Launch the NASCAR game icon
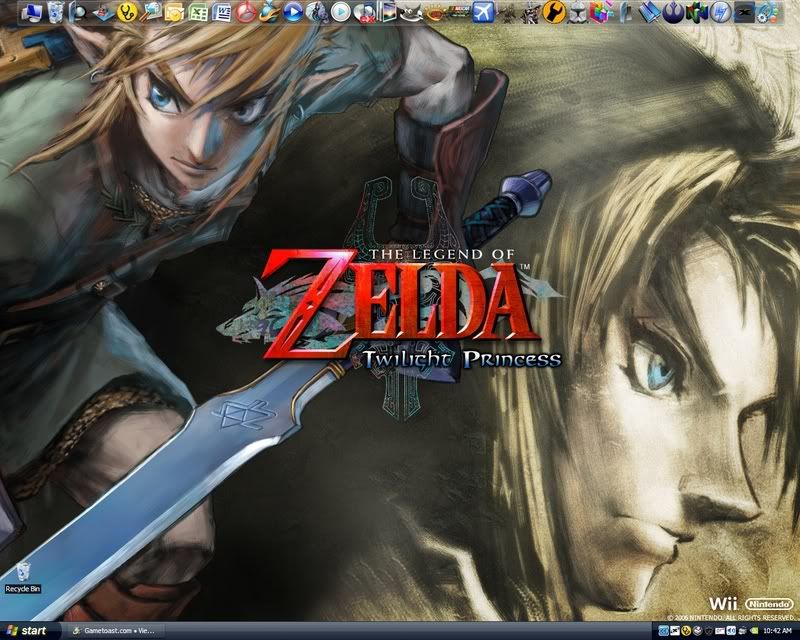 [459, 12]
